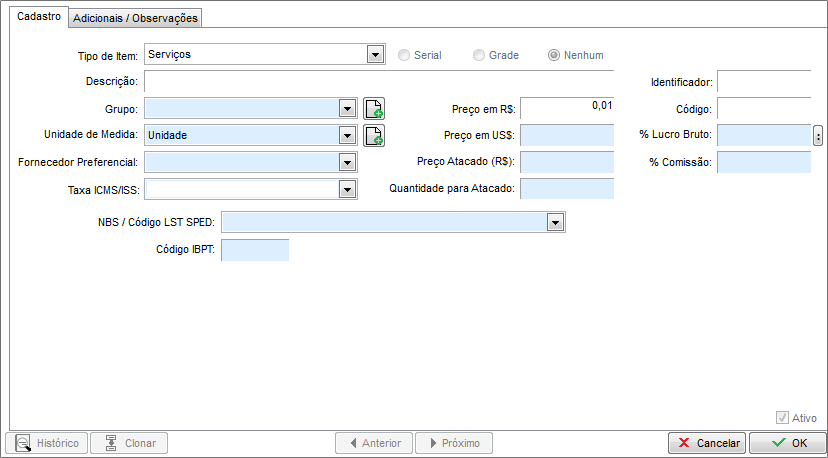Toggle the Ativo checkbox

coord(782,418)
